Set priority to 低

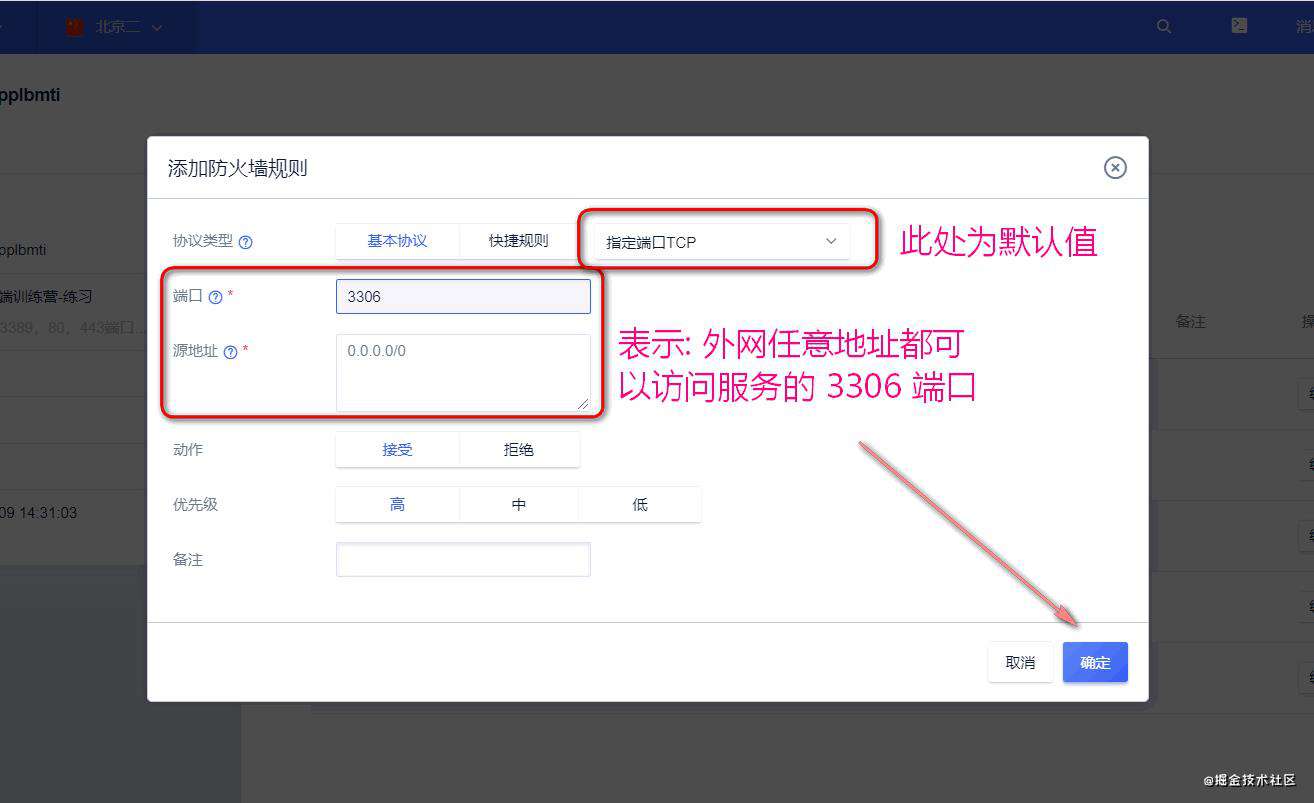[640, 504]
